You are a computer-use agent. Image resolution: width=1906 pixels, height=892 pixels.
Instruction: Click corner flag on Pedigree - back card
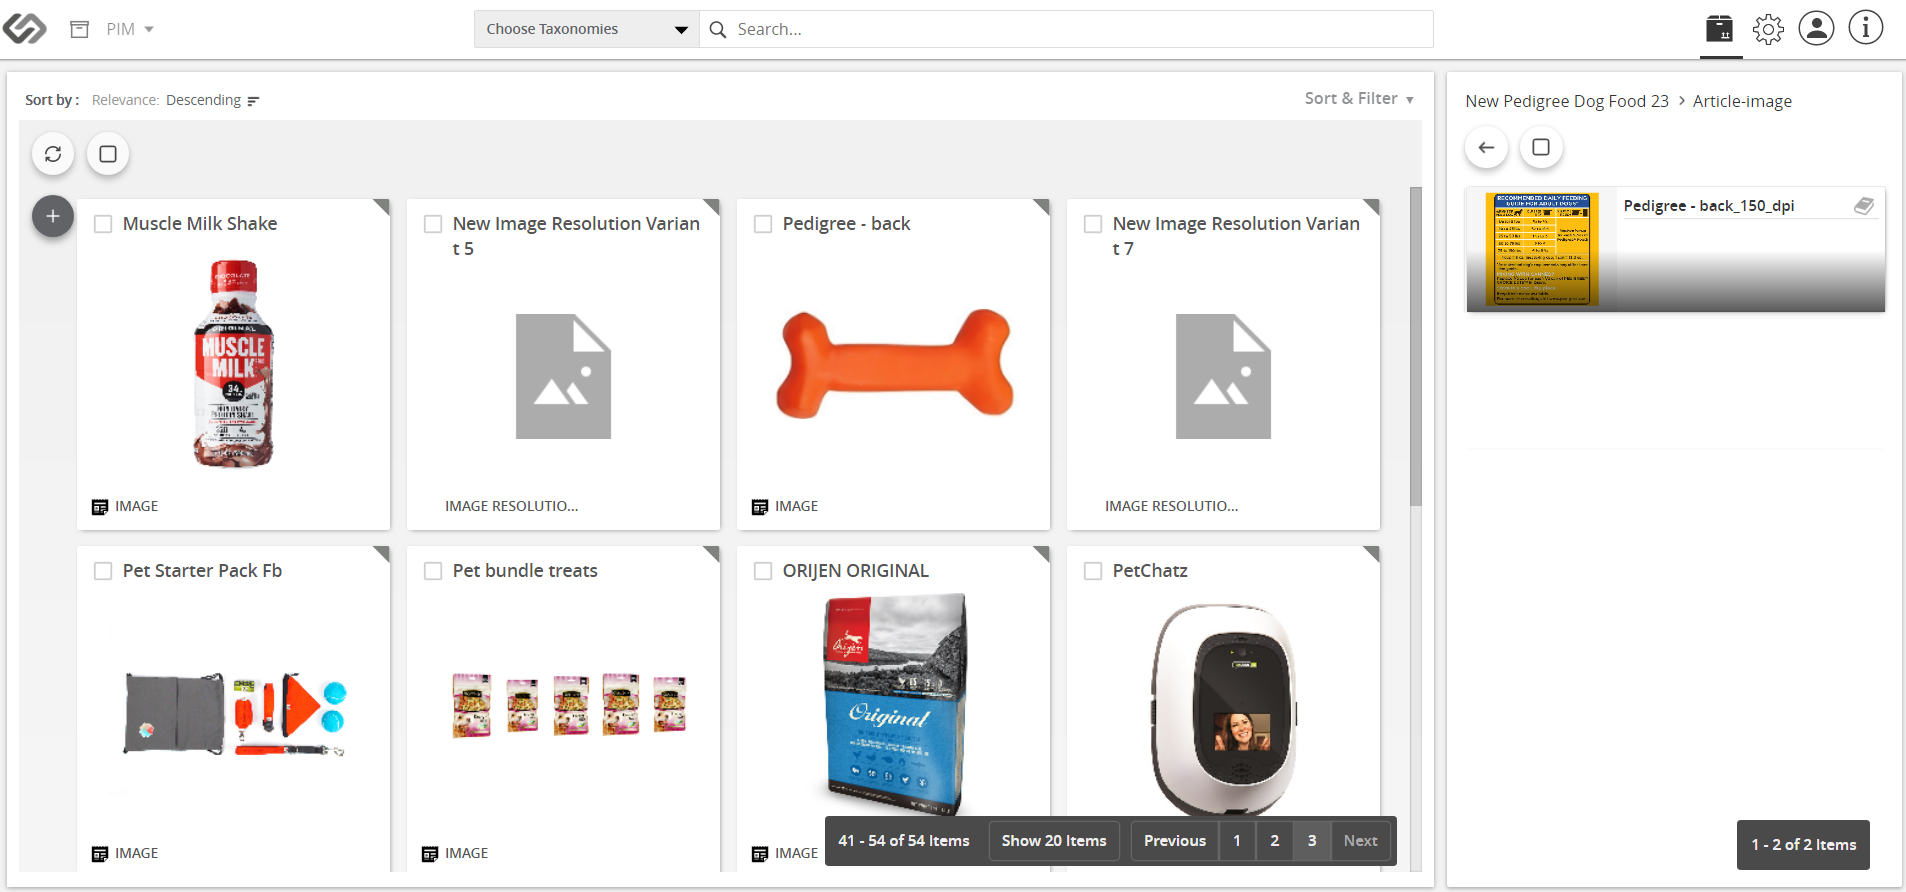point(1043,206)
